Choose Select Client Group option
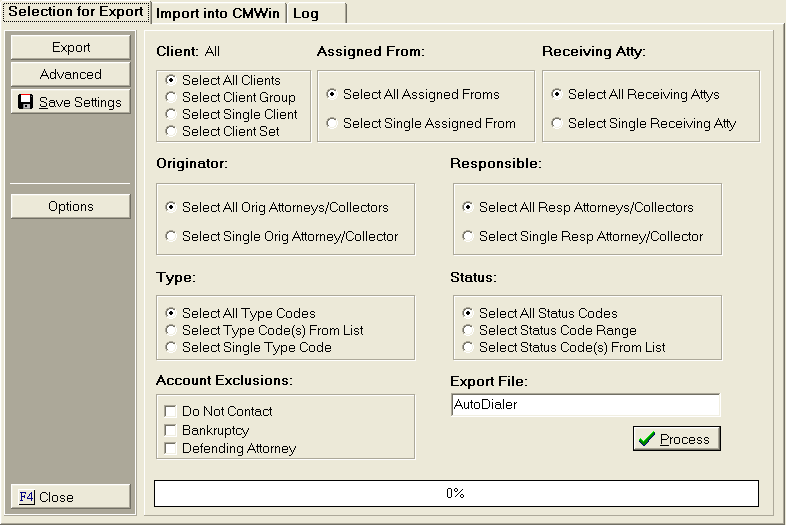 pyautogui.click(x=172, y=97)
